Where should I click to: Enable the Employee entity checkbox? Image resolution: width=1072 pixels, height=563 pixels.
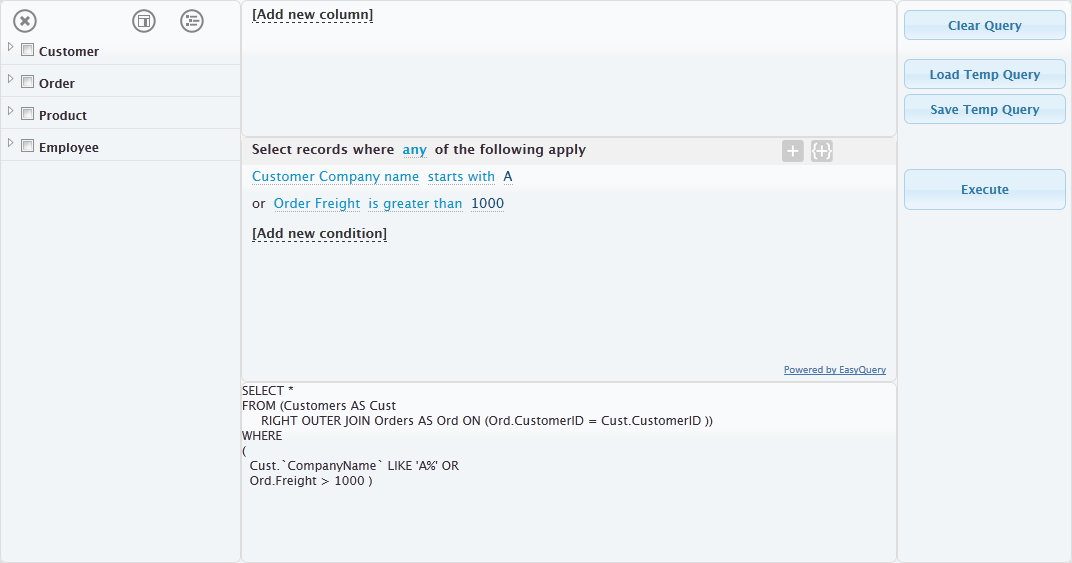[x=27, y=146]
